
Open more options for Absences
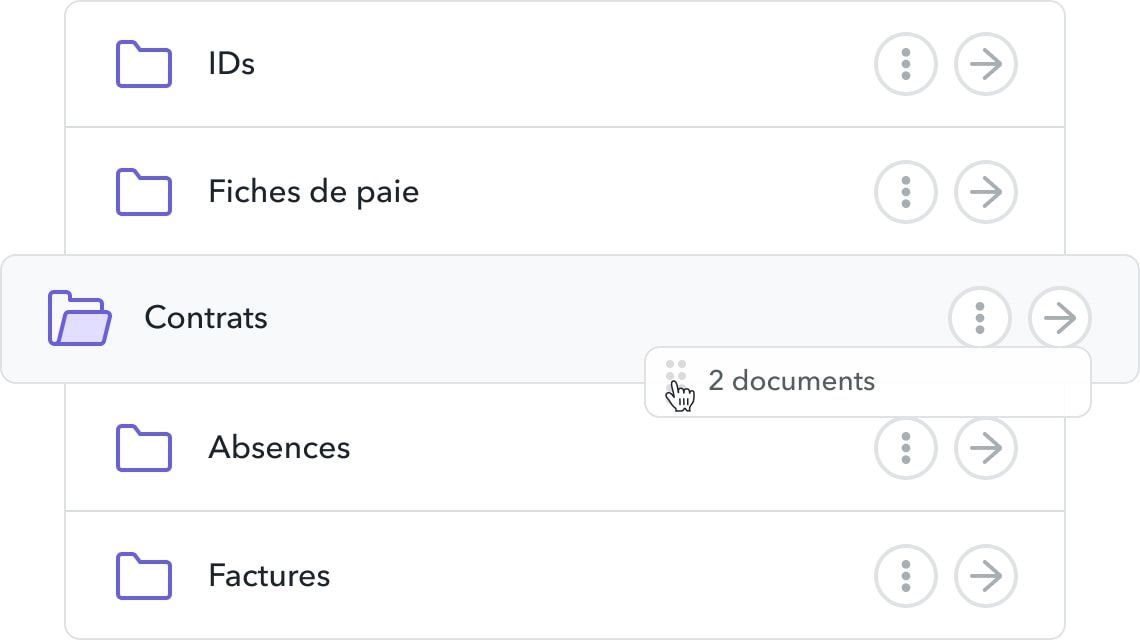(906, 447)
